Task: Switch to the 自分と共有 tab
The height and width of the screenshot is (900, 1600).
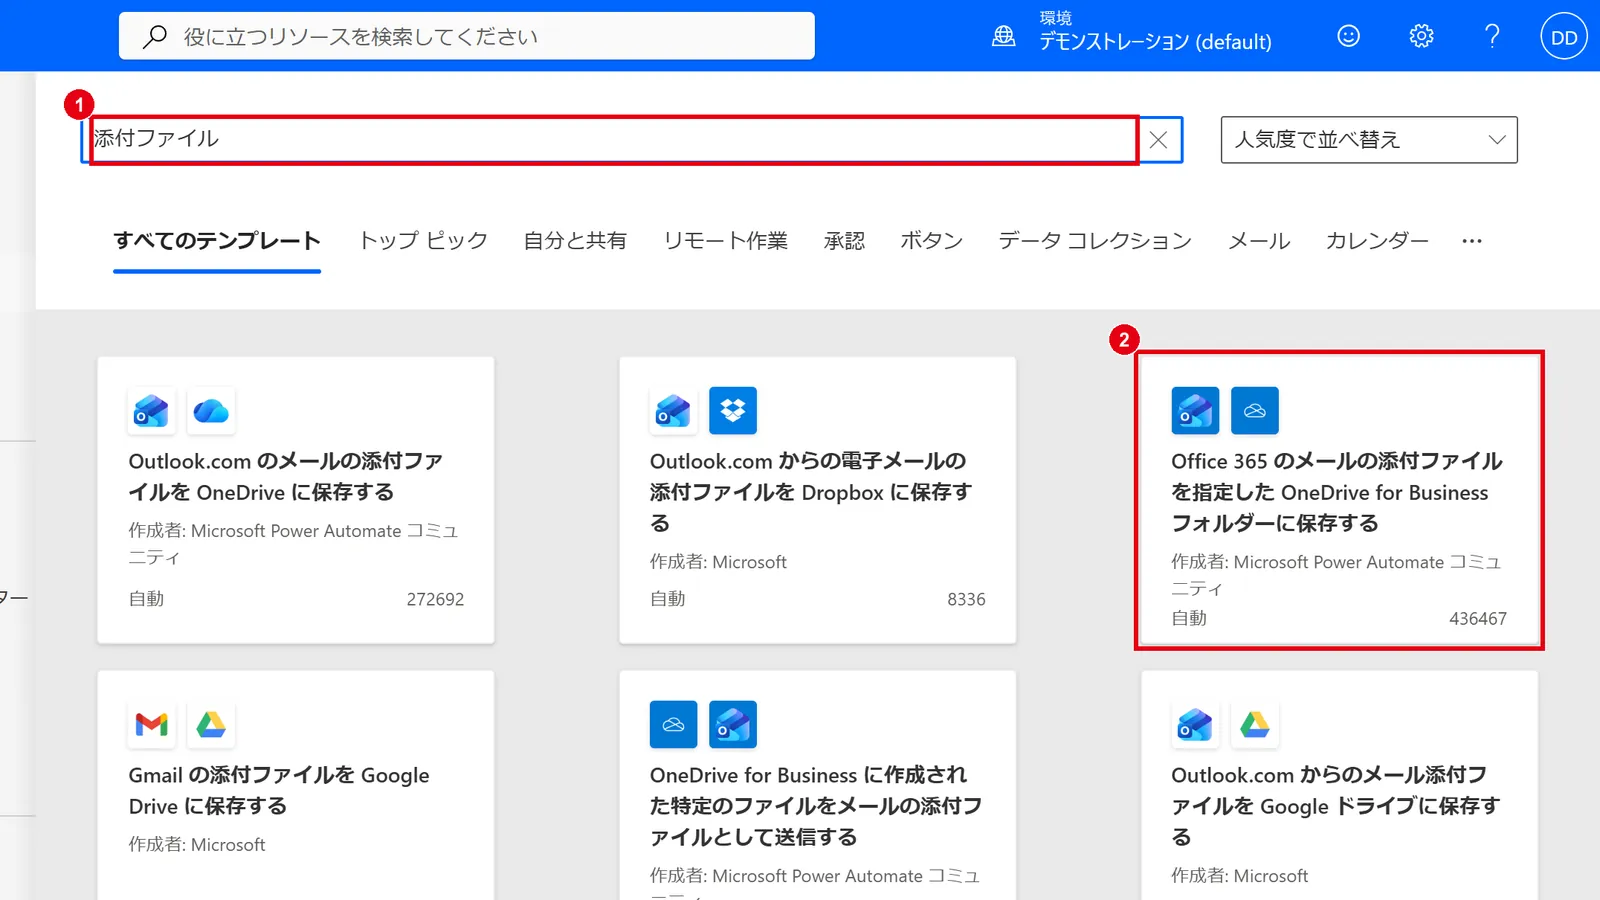Action: click(575, 241)
